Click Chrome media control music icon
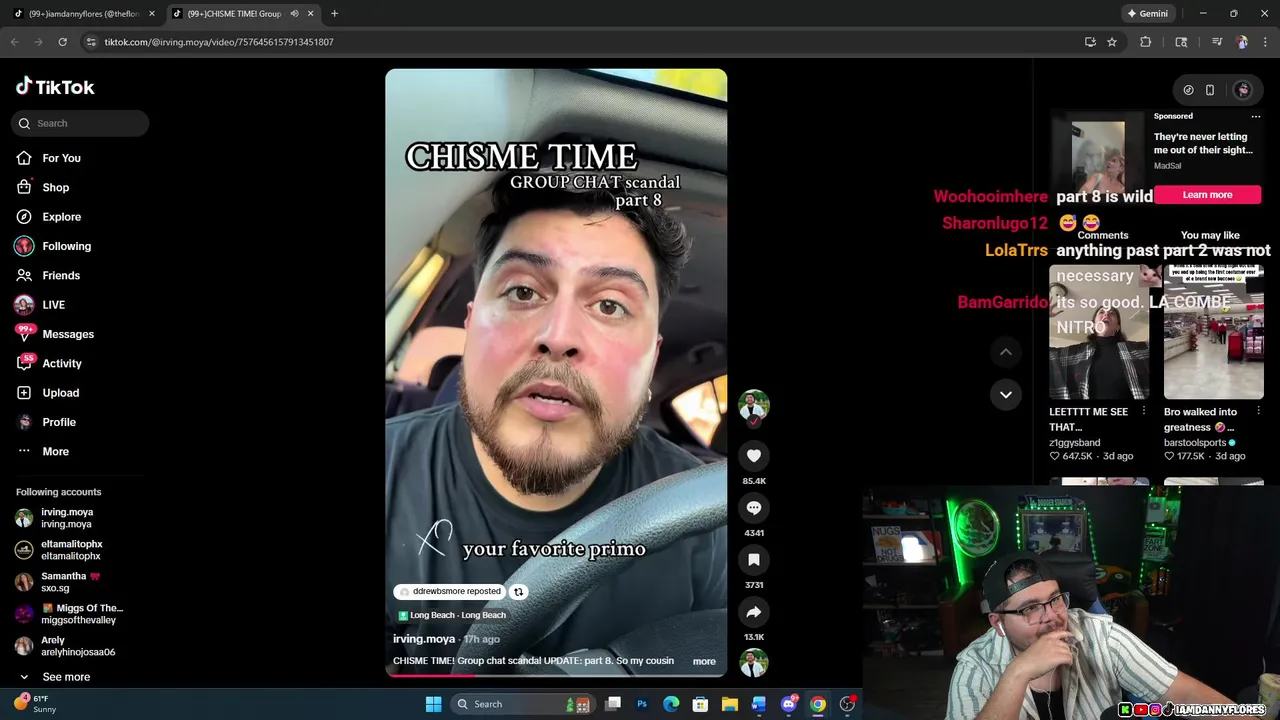The height and width of the screenshot is (720, 1280). [x=1217, y=42]
